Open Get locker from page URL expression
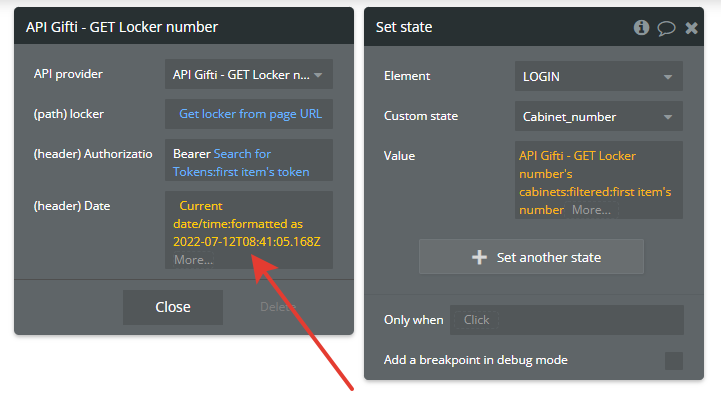The height and width of the screenshot is (398, 721). (250, 114)
